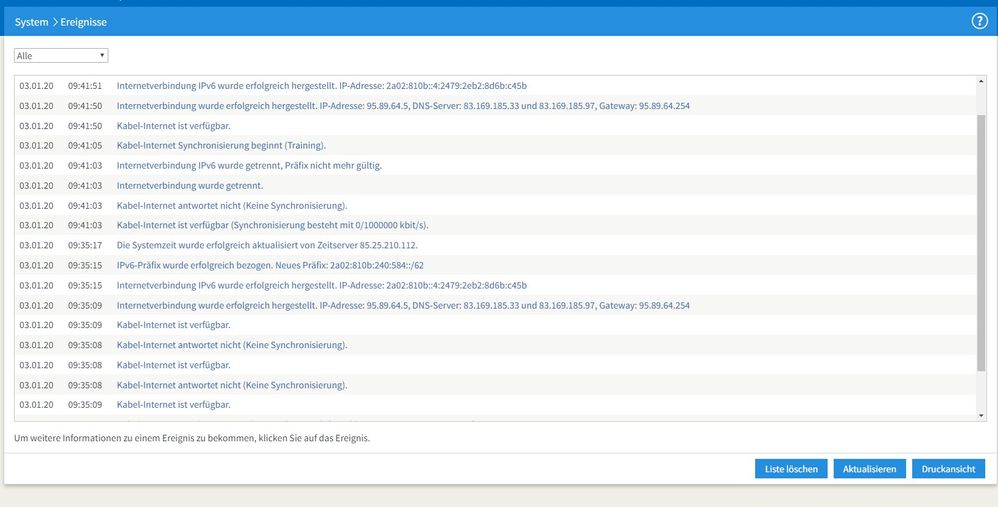Click 'IPv6-Präfix wurde erfolgreich bezogen' event
The height and width of the screenshot is (507, 998).
495,265
